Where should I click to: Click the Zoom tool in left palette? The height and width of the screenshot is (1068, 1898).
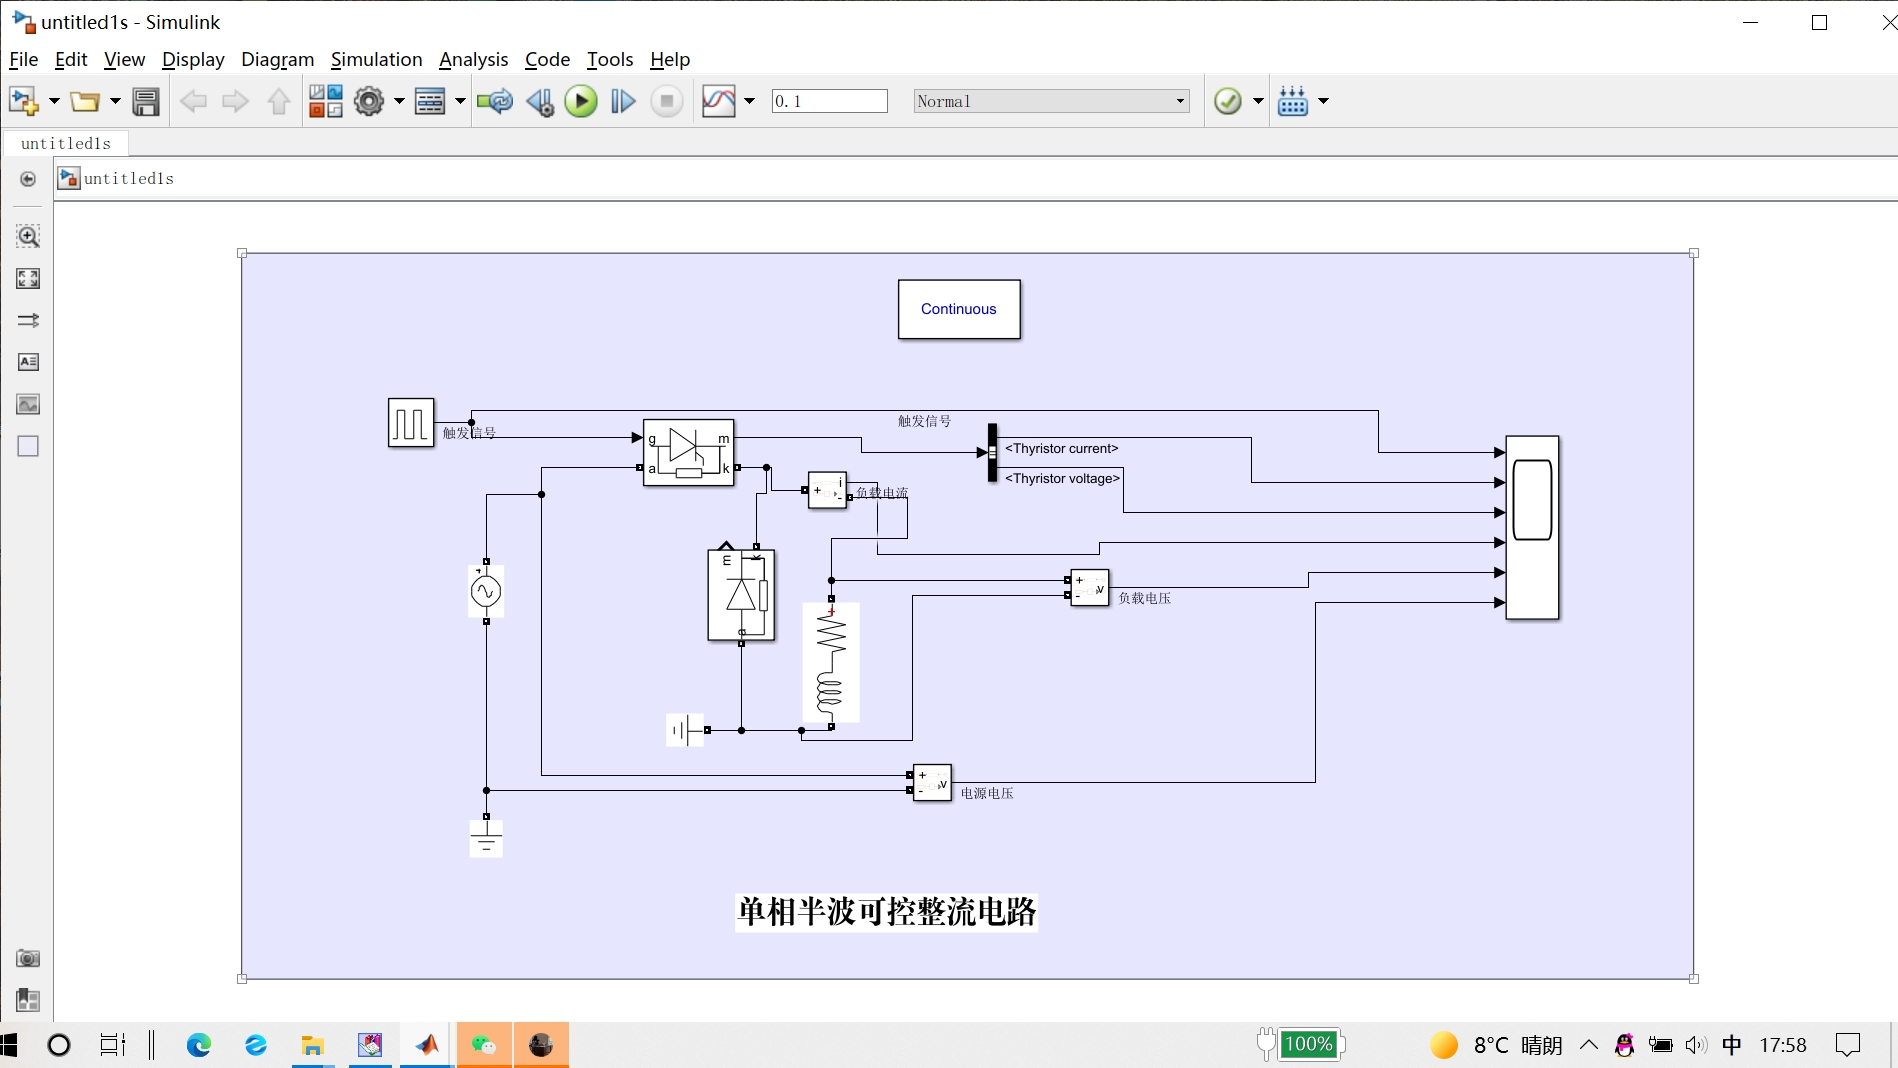click(28, 237)
